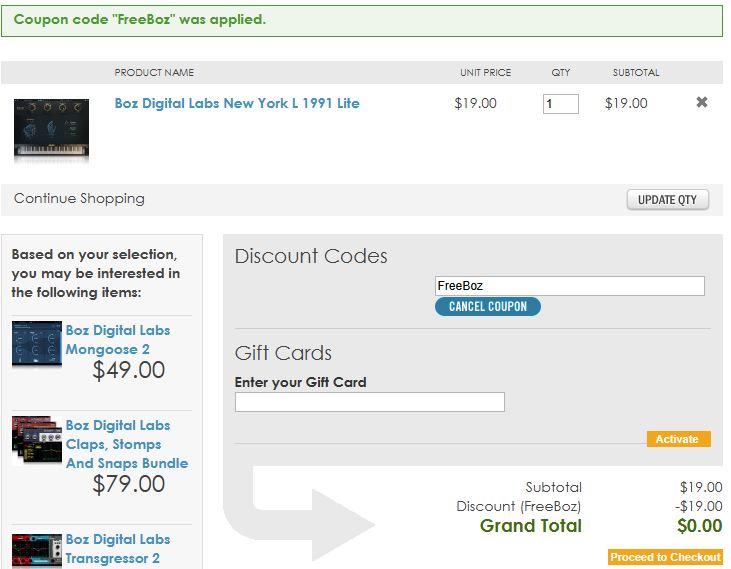Image resolution: width=731 pixels, height=569 pixels.
Task: Click the Activate gift card button
Action: point(678,439)
